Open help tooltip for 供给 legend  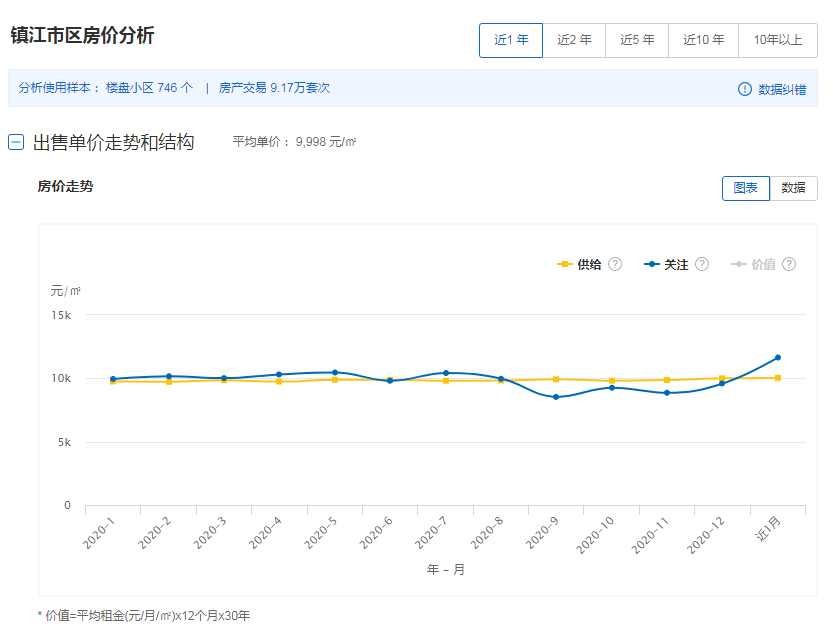click(617, 264)
